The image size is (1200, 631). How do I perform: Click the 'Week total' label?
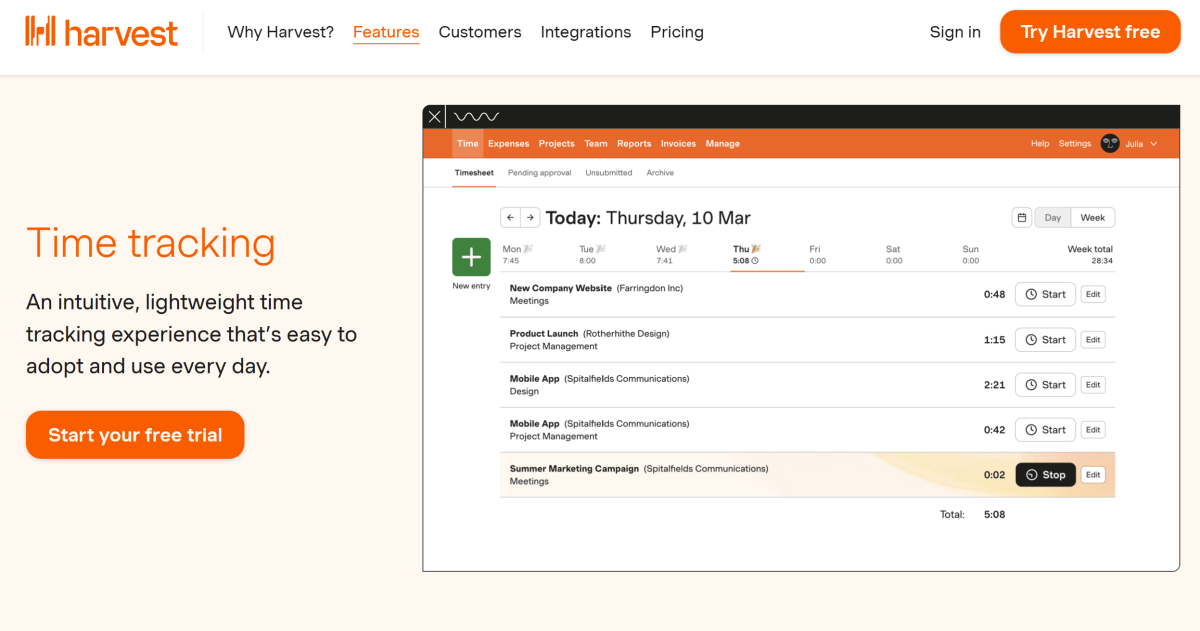(1090, 249)
